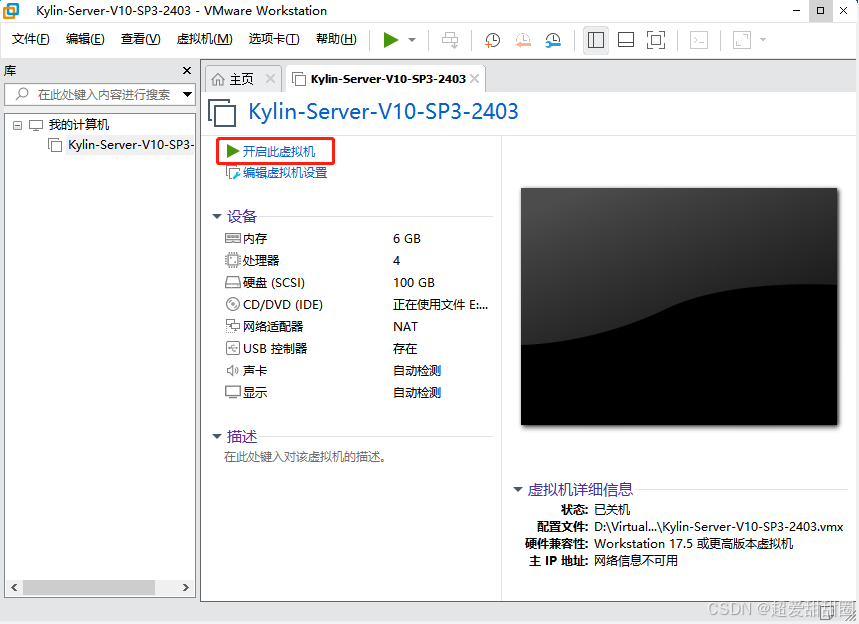Screen dimensions: 859x624
Task: Click the library scrollbar right arrow
Action: tap(186, 587)
